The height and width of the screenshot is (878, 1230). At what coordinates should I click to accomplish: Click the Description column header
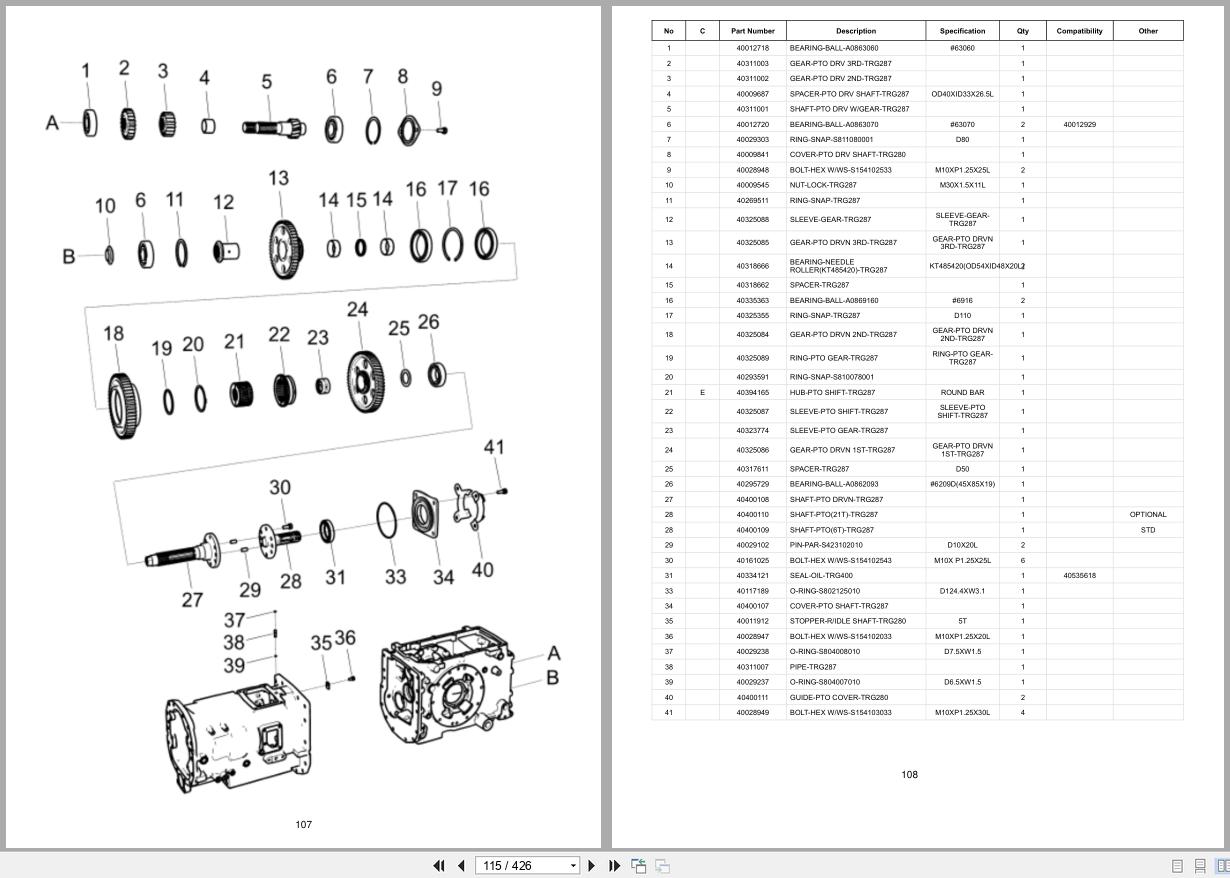click(x=856, y=31)
